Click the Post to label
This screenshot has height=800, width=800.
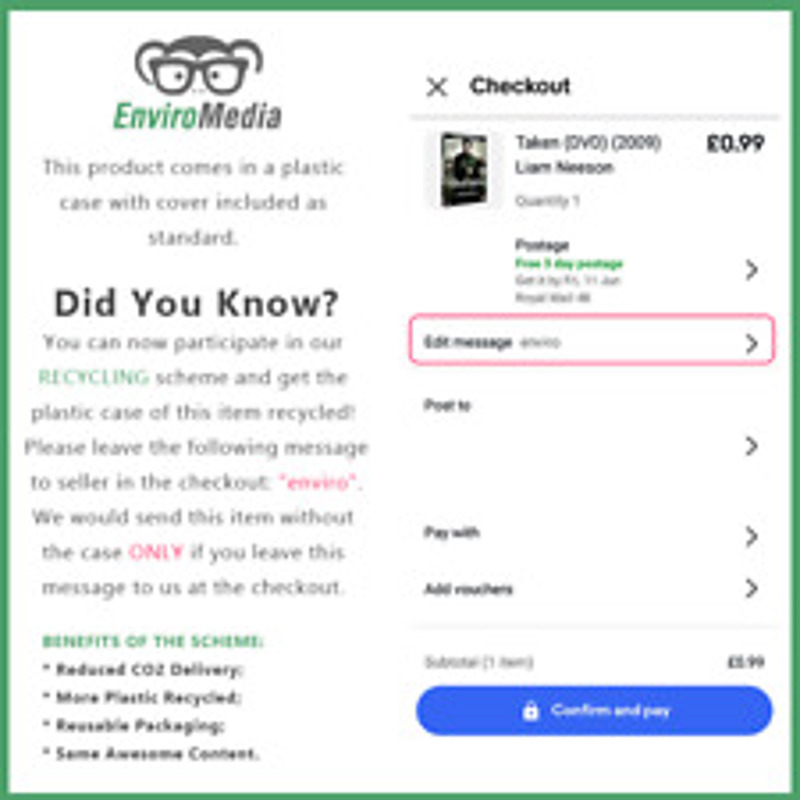click(447, 406)
